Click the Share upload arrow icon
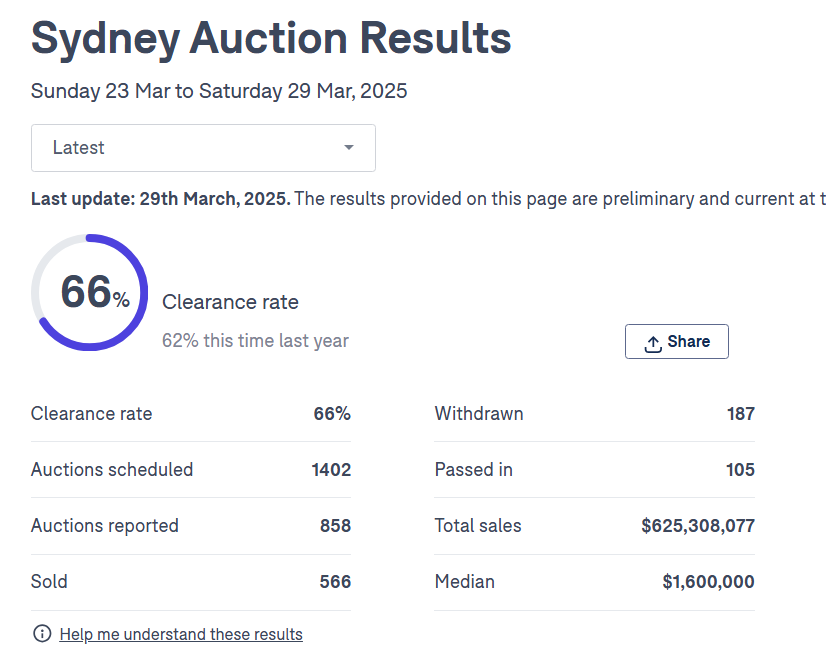 [653, 343]
